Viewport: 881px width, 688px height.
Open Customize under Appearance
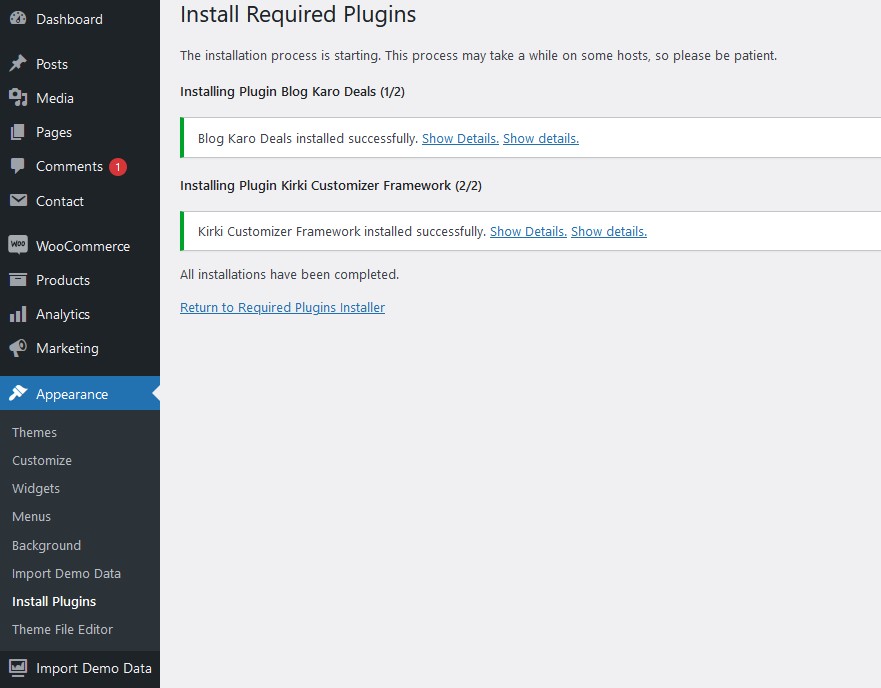42,460
